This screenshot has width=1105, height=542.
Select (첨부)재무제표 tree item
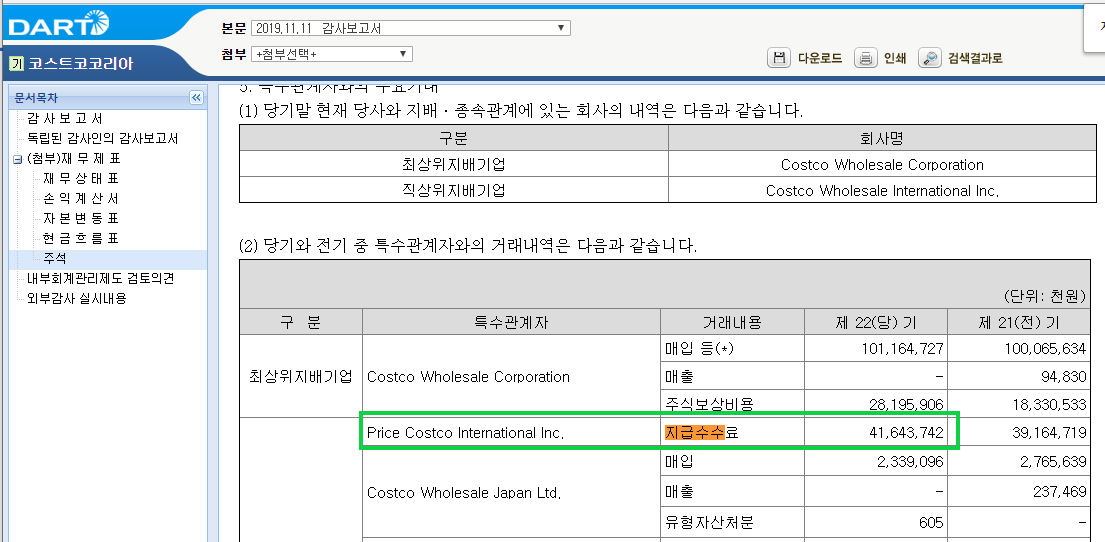73,159
